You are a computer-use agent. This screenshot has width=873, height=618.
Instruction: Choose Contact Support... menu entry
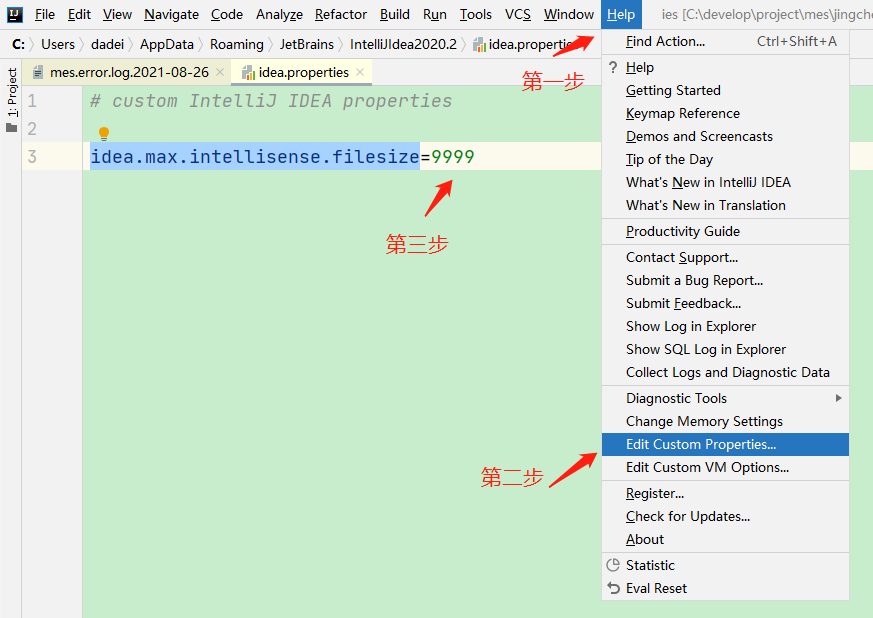725,257
